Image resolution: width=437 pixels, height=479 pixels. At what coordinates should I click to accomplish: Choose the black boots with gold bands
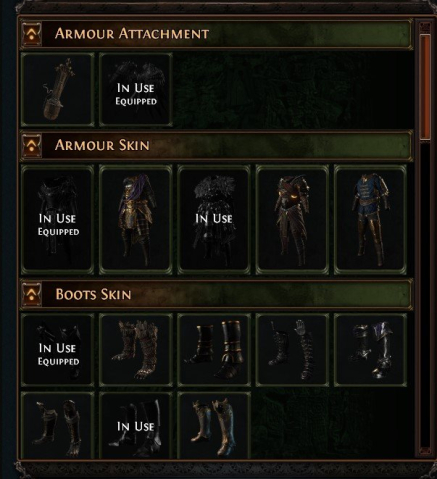[214, 349]
